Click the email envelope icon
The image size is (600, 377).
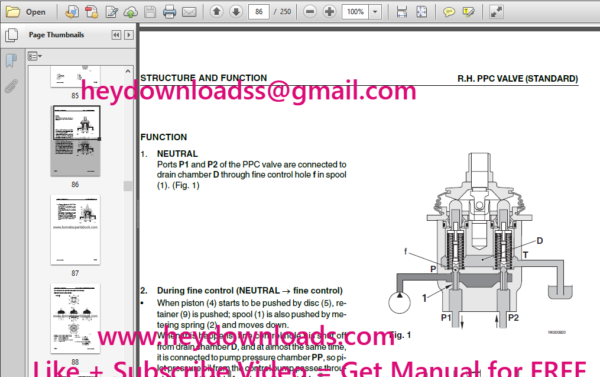[x=189, y=12]
